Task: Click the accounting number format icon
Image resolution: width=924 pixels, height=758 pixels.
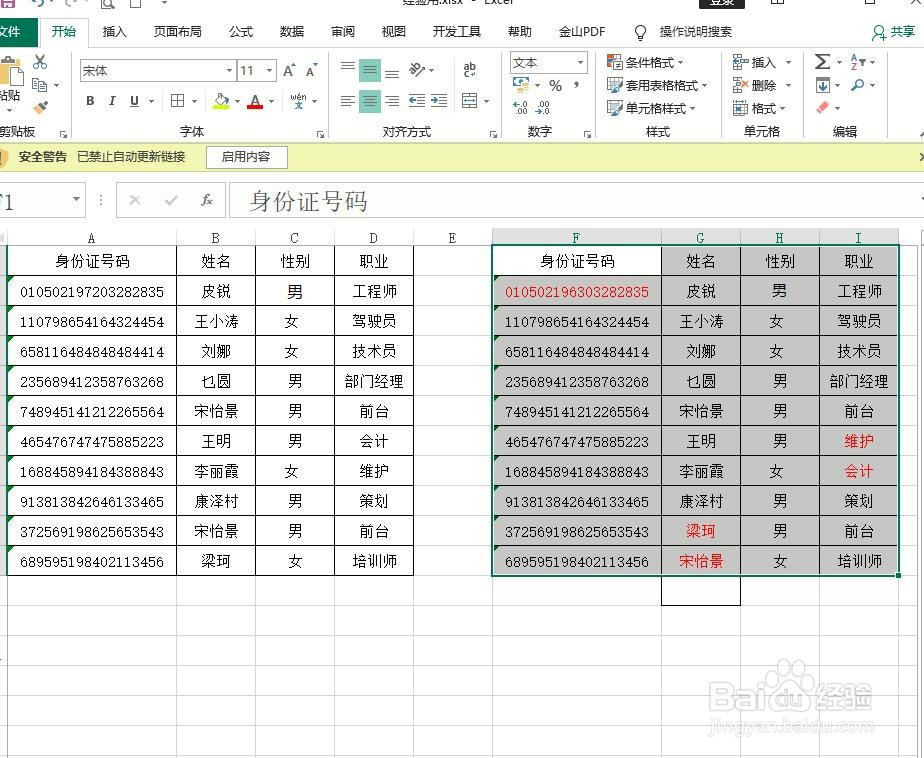Action: [x=521, y=85]
